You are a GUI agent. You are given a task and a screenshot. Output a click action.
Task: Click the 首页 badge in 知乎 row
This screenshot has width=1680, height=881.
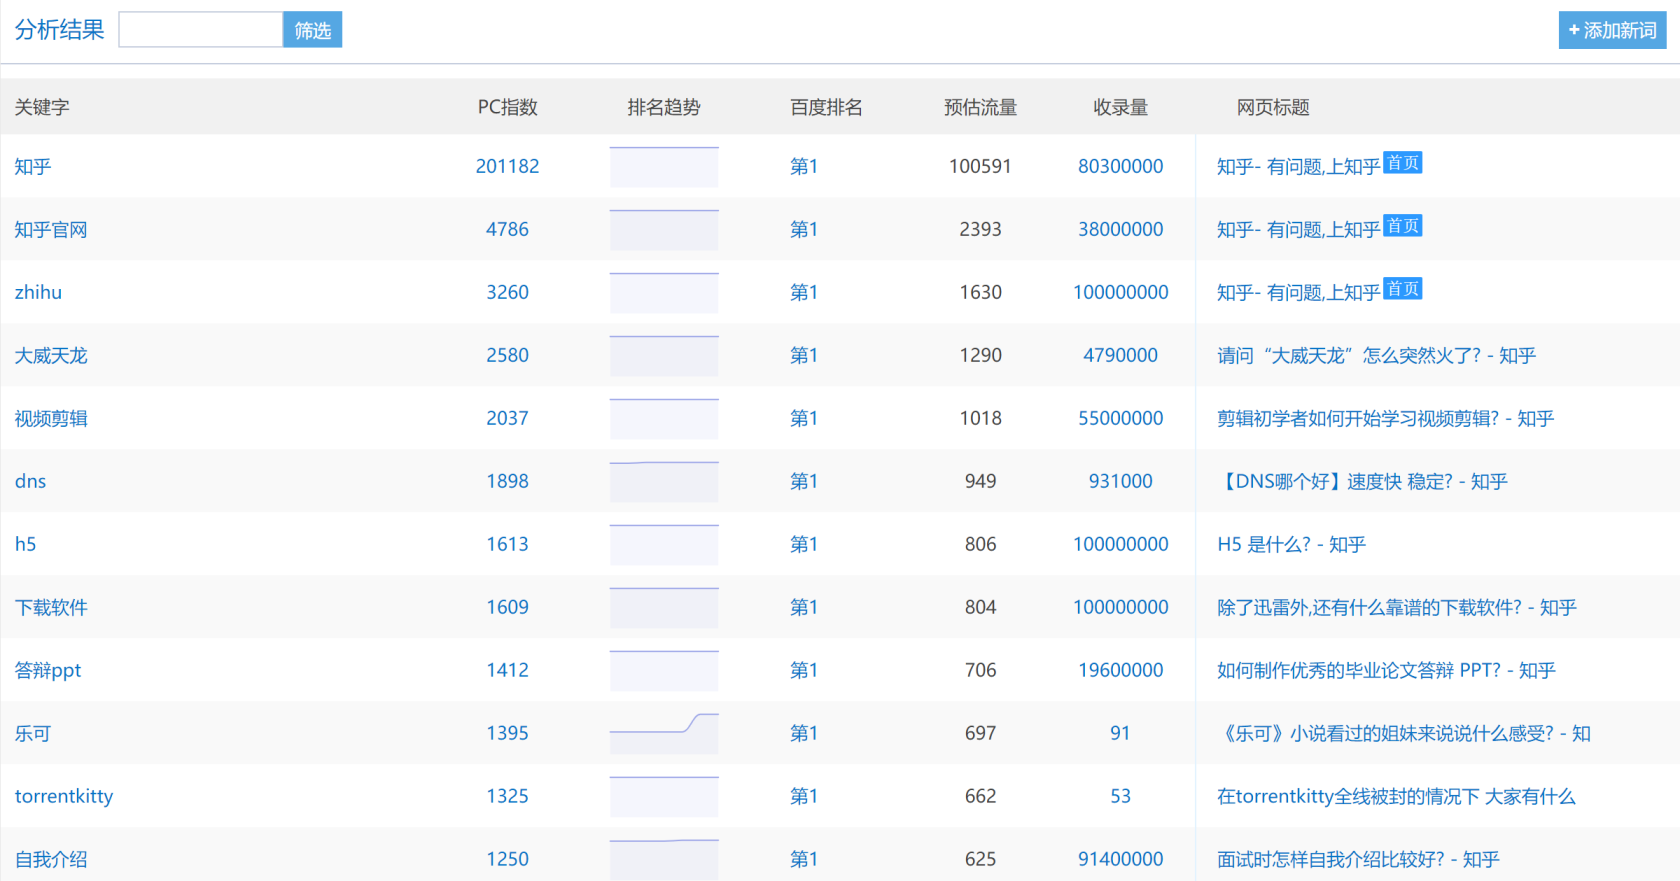[x=1402, y=163]
